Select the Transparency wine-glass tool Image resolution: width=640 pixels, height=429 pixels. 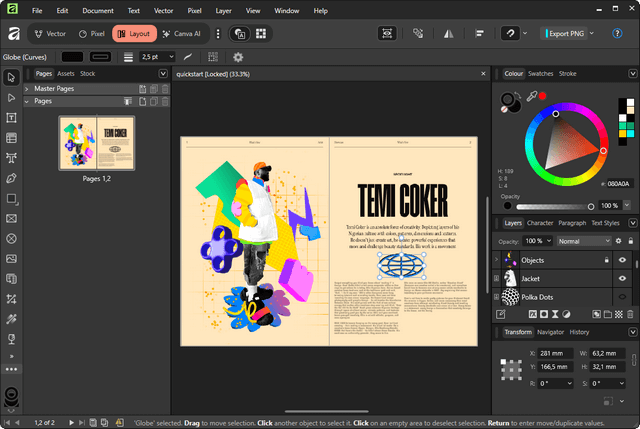[x=11, y=339]
